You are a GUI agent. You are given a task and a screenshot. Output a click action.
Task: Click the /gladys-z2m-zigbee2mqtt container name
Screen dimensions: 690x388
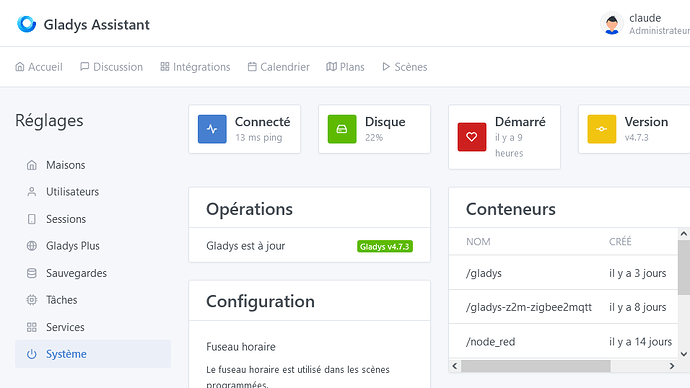(x=529, y=307)
